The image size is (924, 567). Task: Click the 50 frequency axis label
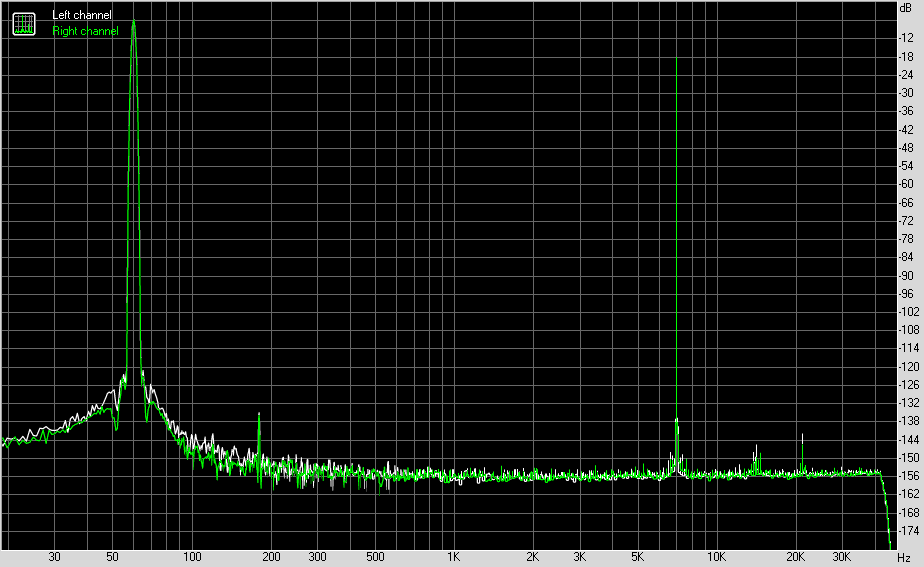[x=112, y=556]
